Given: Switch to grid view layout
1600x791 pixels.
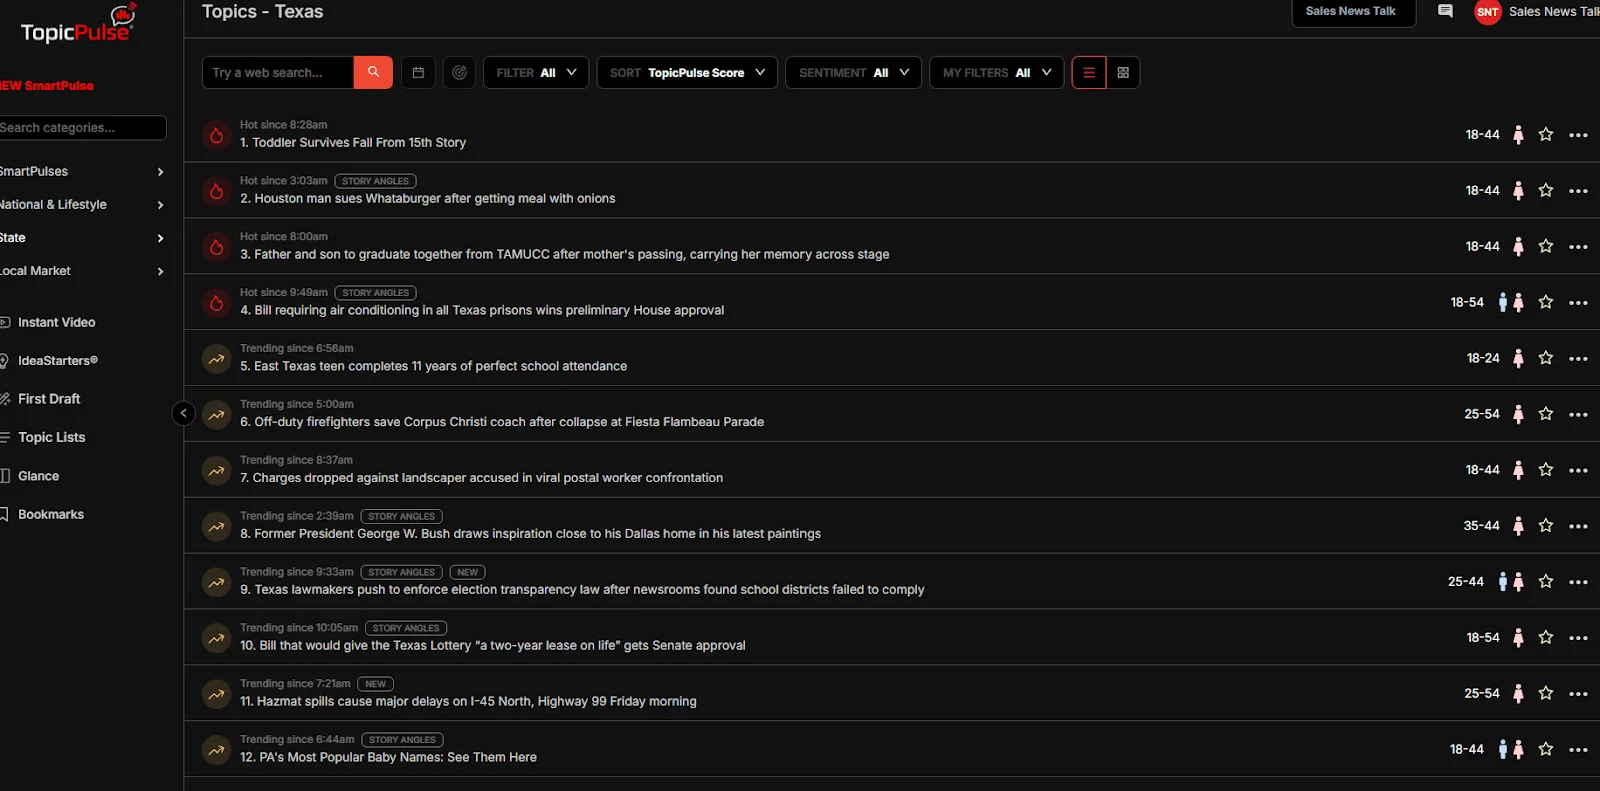Looking at the screenshot, I should 1123,72.
